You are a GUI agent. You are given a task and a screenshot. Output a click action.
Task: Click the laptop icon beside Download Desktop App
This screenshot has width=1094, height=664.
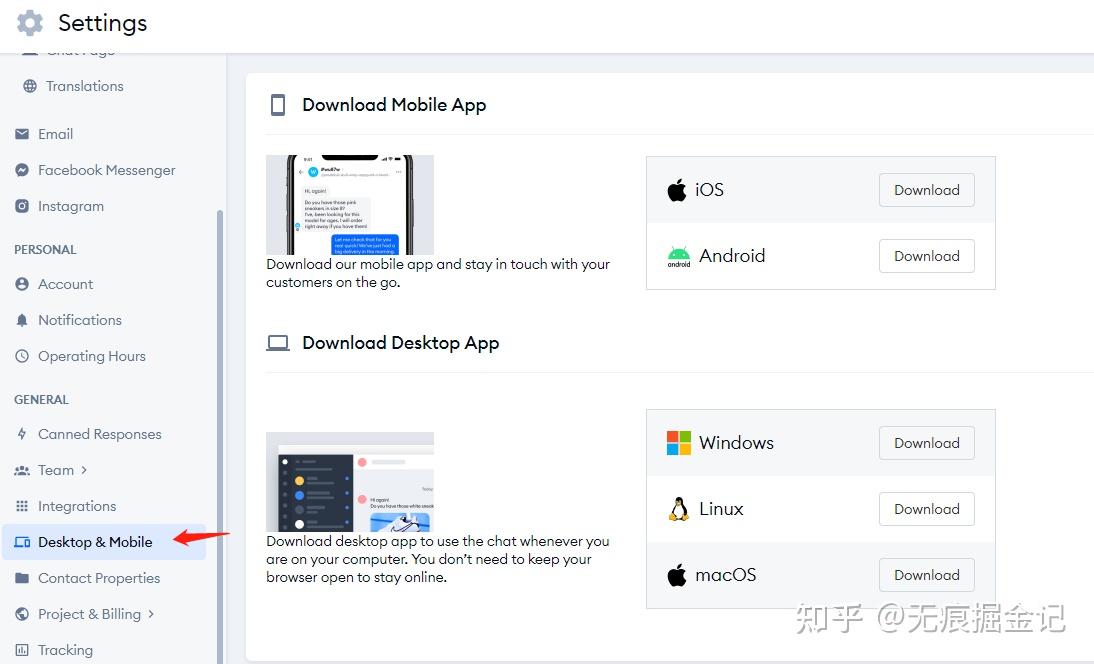pos(278,343)
